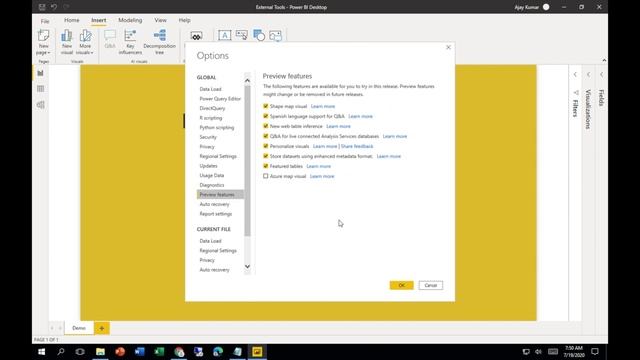The width and height of the screenshot is (640, 360).
Task: Click the options list scroll-down arrow
Action: [x=247, y=267]
